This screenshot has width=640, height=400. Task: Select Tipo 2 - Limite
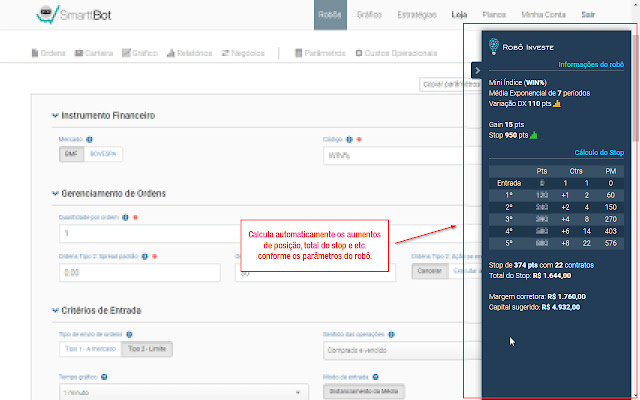147,349
